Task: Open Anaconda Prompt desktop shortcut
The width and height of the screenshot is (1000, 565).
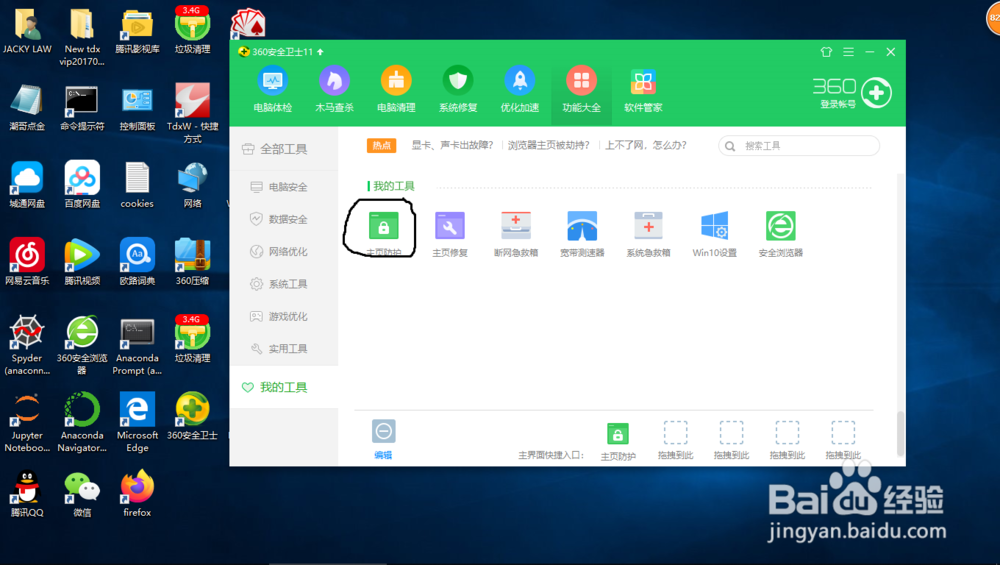Action: 137,345
